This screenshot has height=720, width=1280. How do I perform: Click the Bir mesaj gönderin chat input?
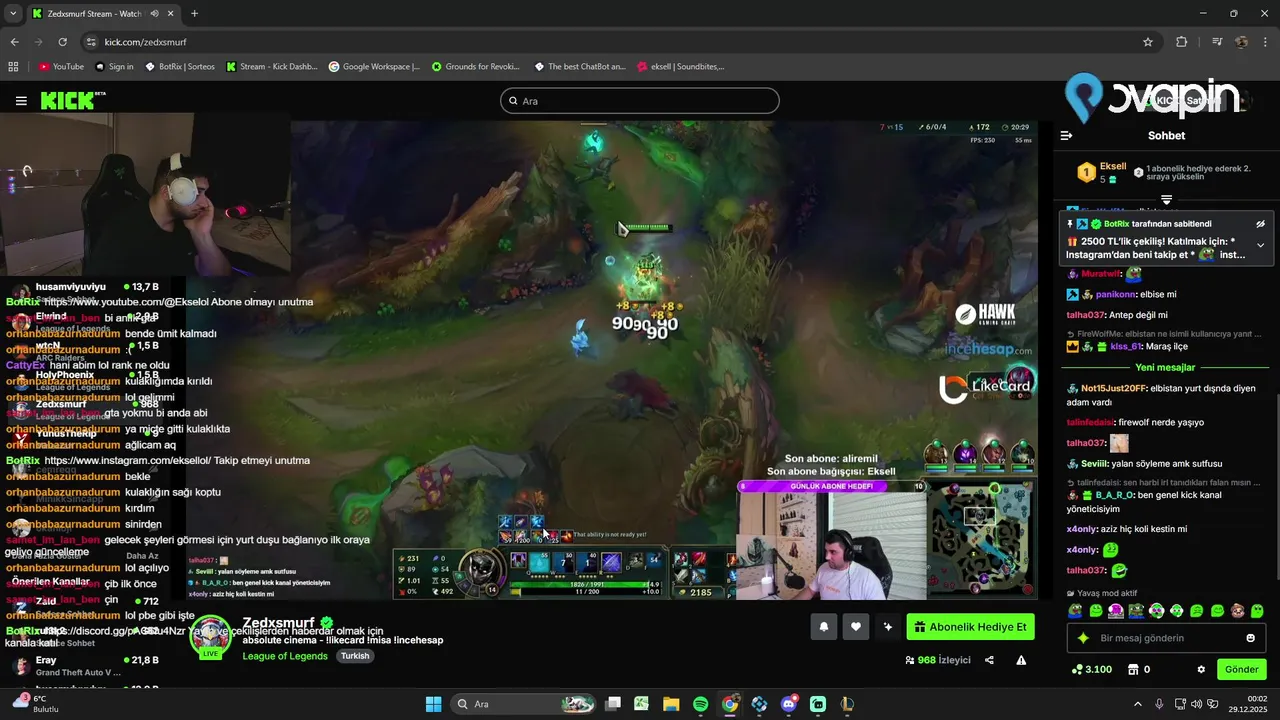1166,638
